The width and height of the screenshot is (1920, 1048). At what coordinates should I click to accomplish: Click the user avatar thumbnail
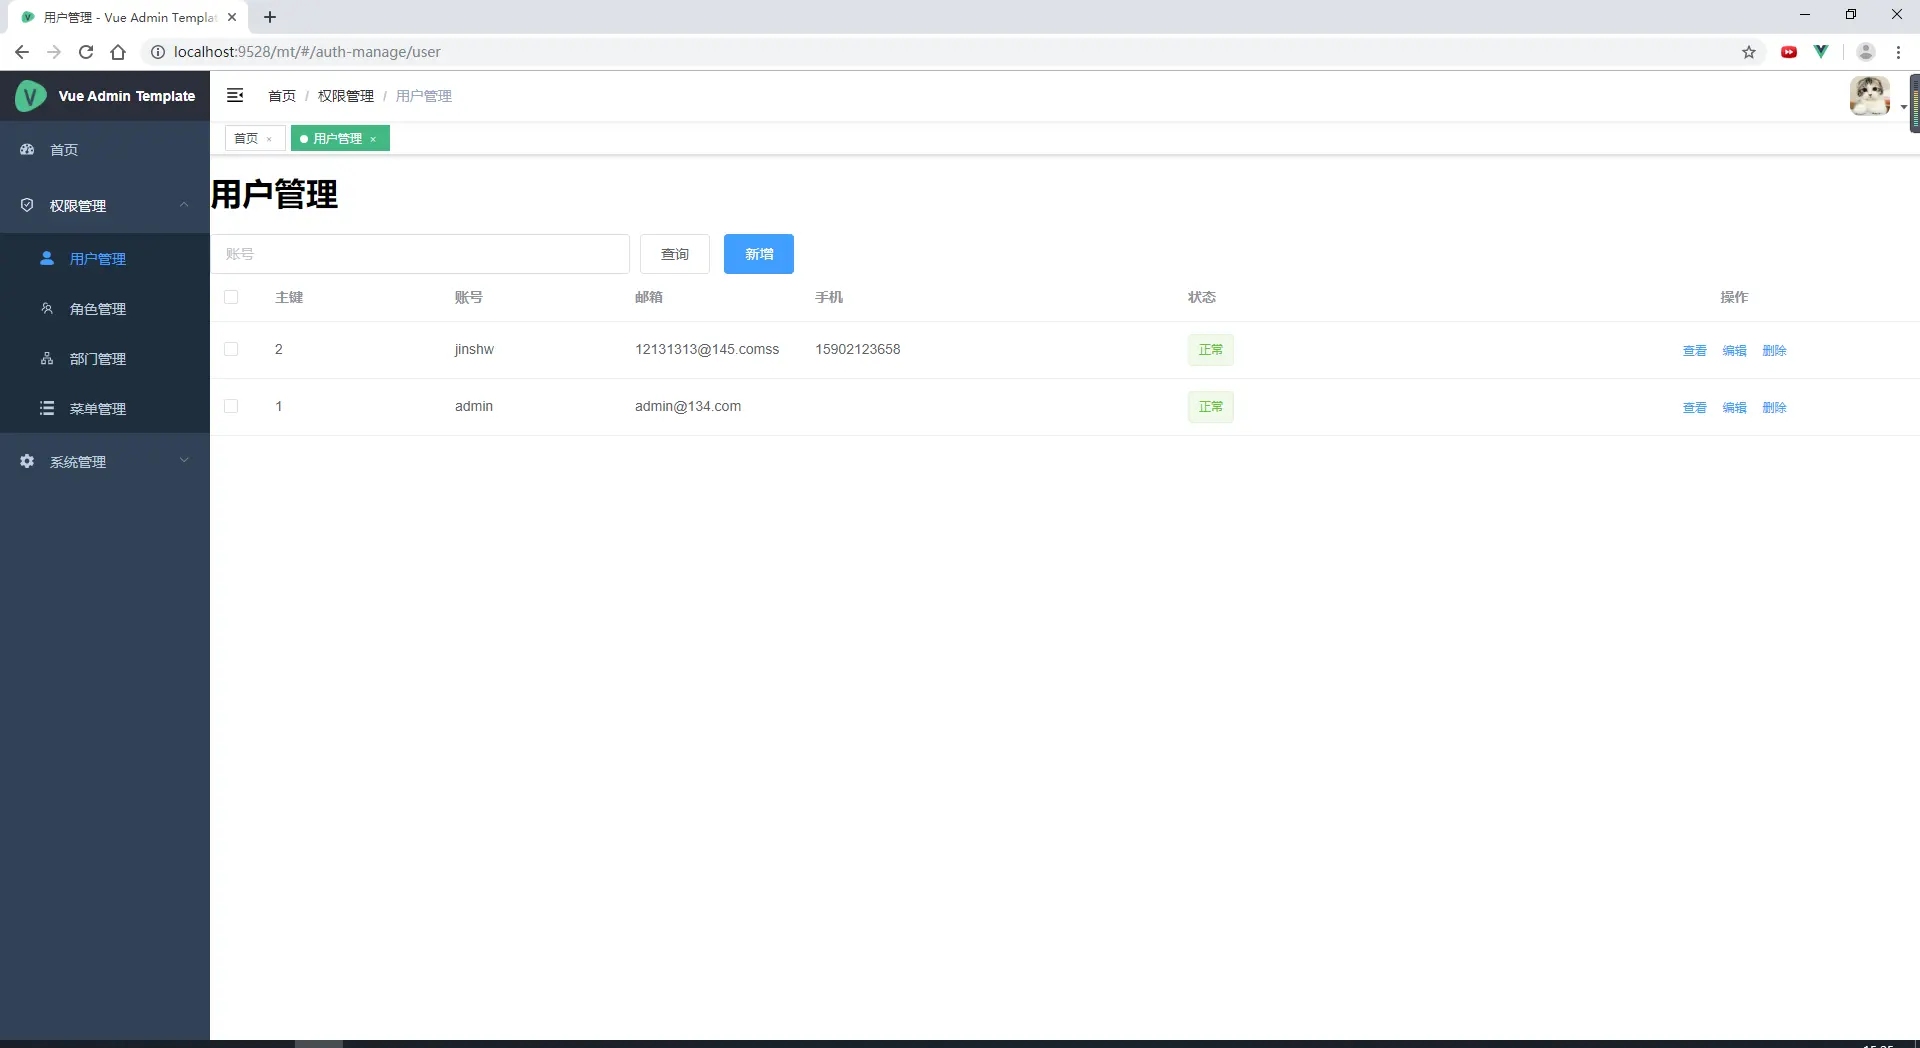1870,96
